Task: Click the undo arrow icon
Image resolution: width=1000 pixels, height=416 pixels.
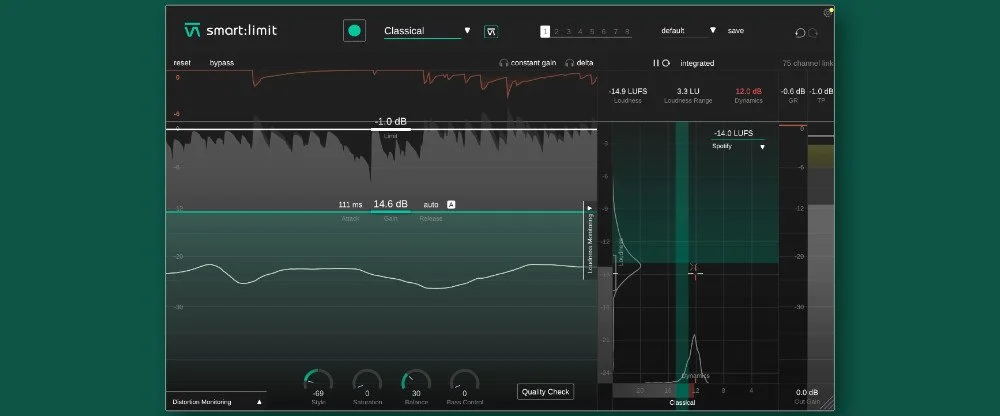Action: pyautogui.click(x=800, y=33)
